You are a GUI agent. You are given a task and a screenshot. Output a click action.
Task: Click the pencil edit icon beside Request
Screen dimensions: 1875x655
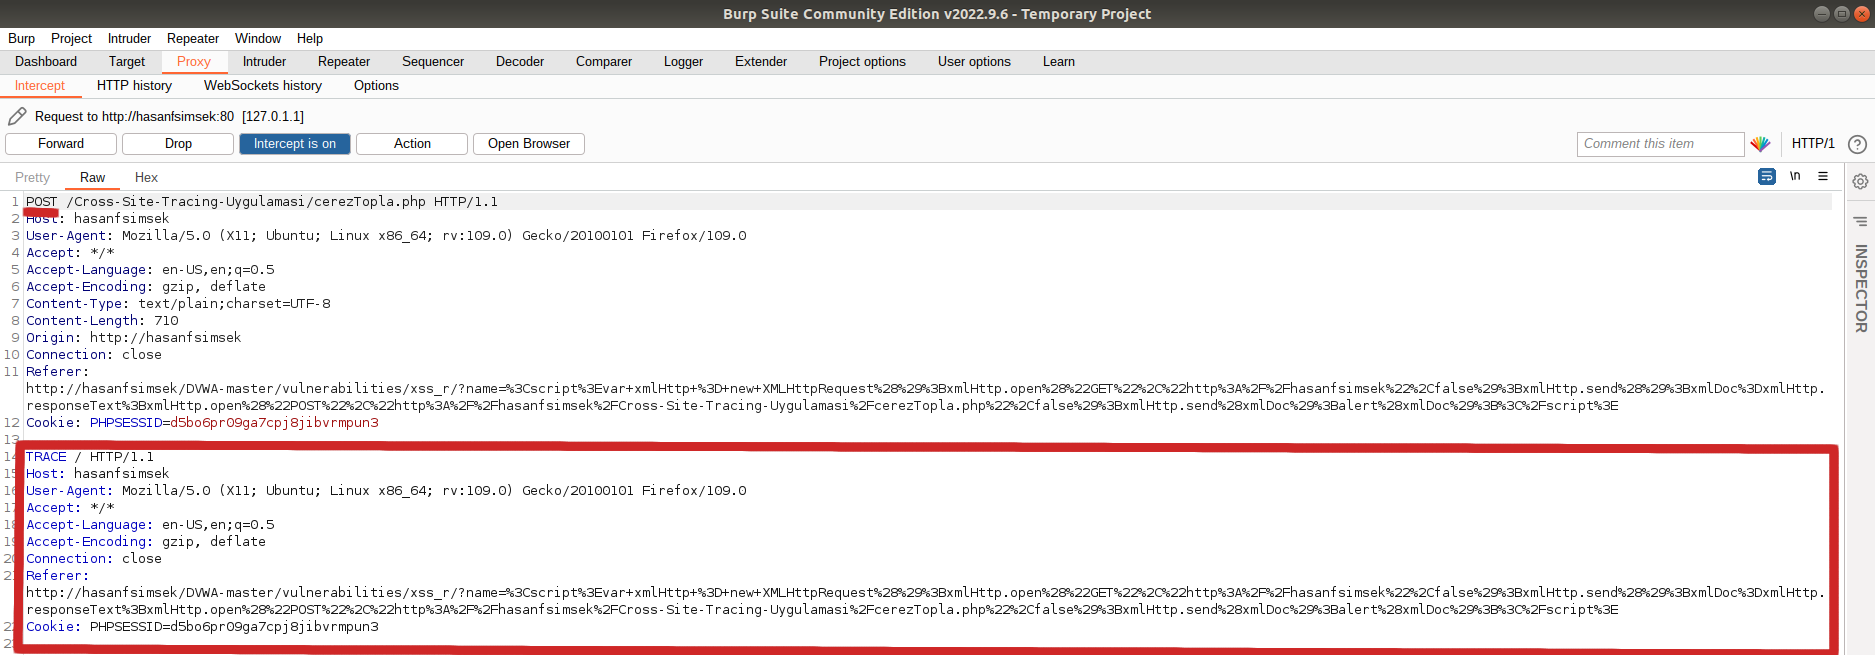click(17, 116)
